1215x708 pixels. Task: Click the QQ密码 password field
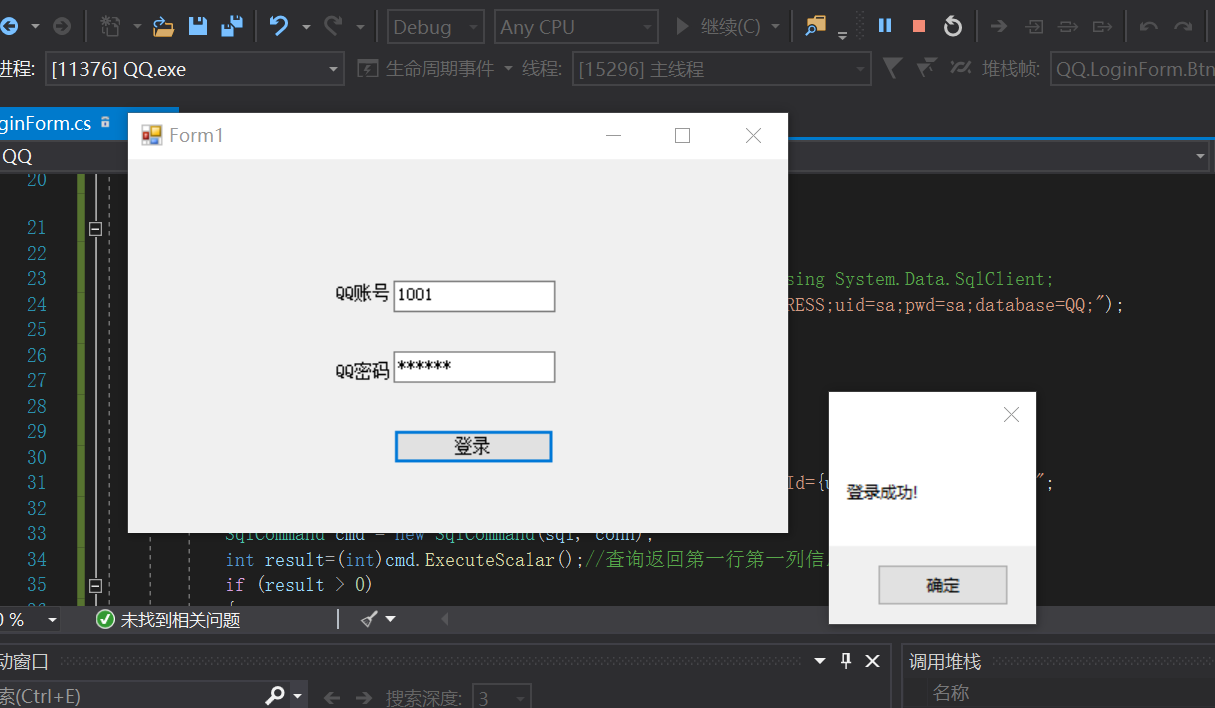pos(474,367)
